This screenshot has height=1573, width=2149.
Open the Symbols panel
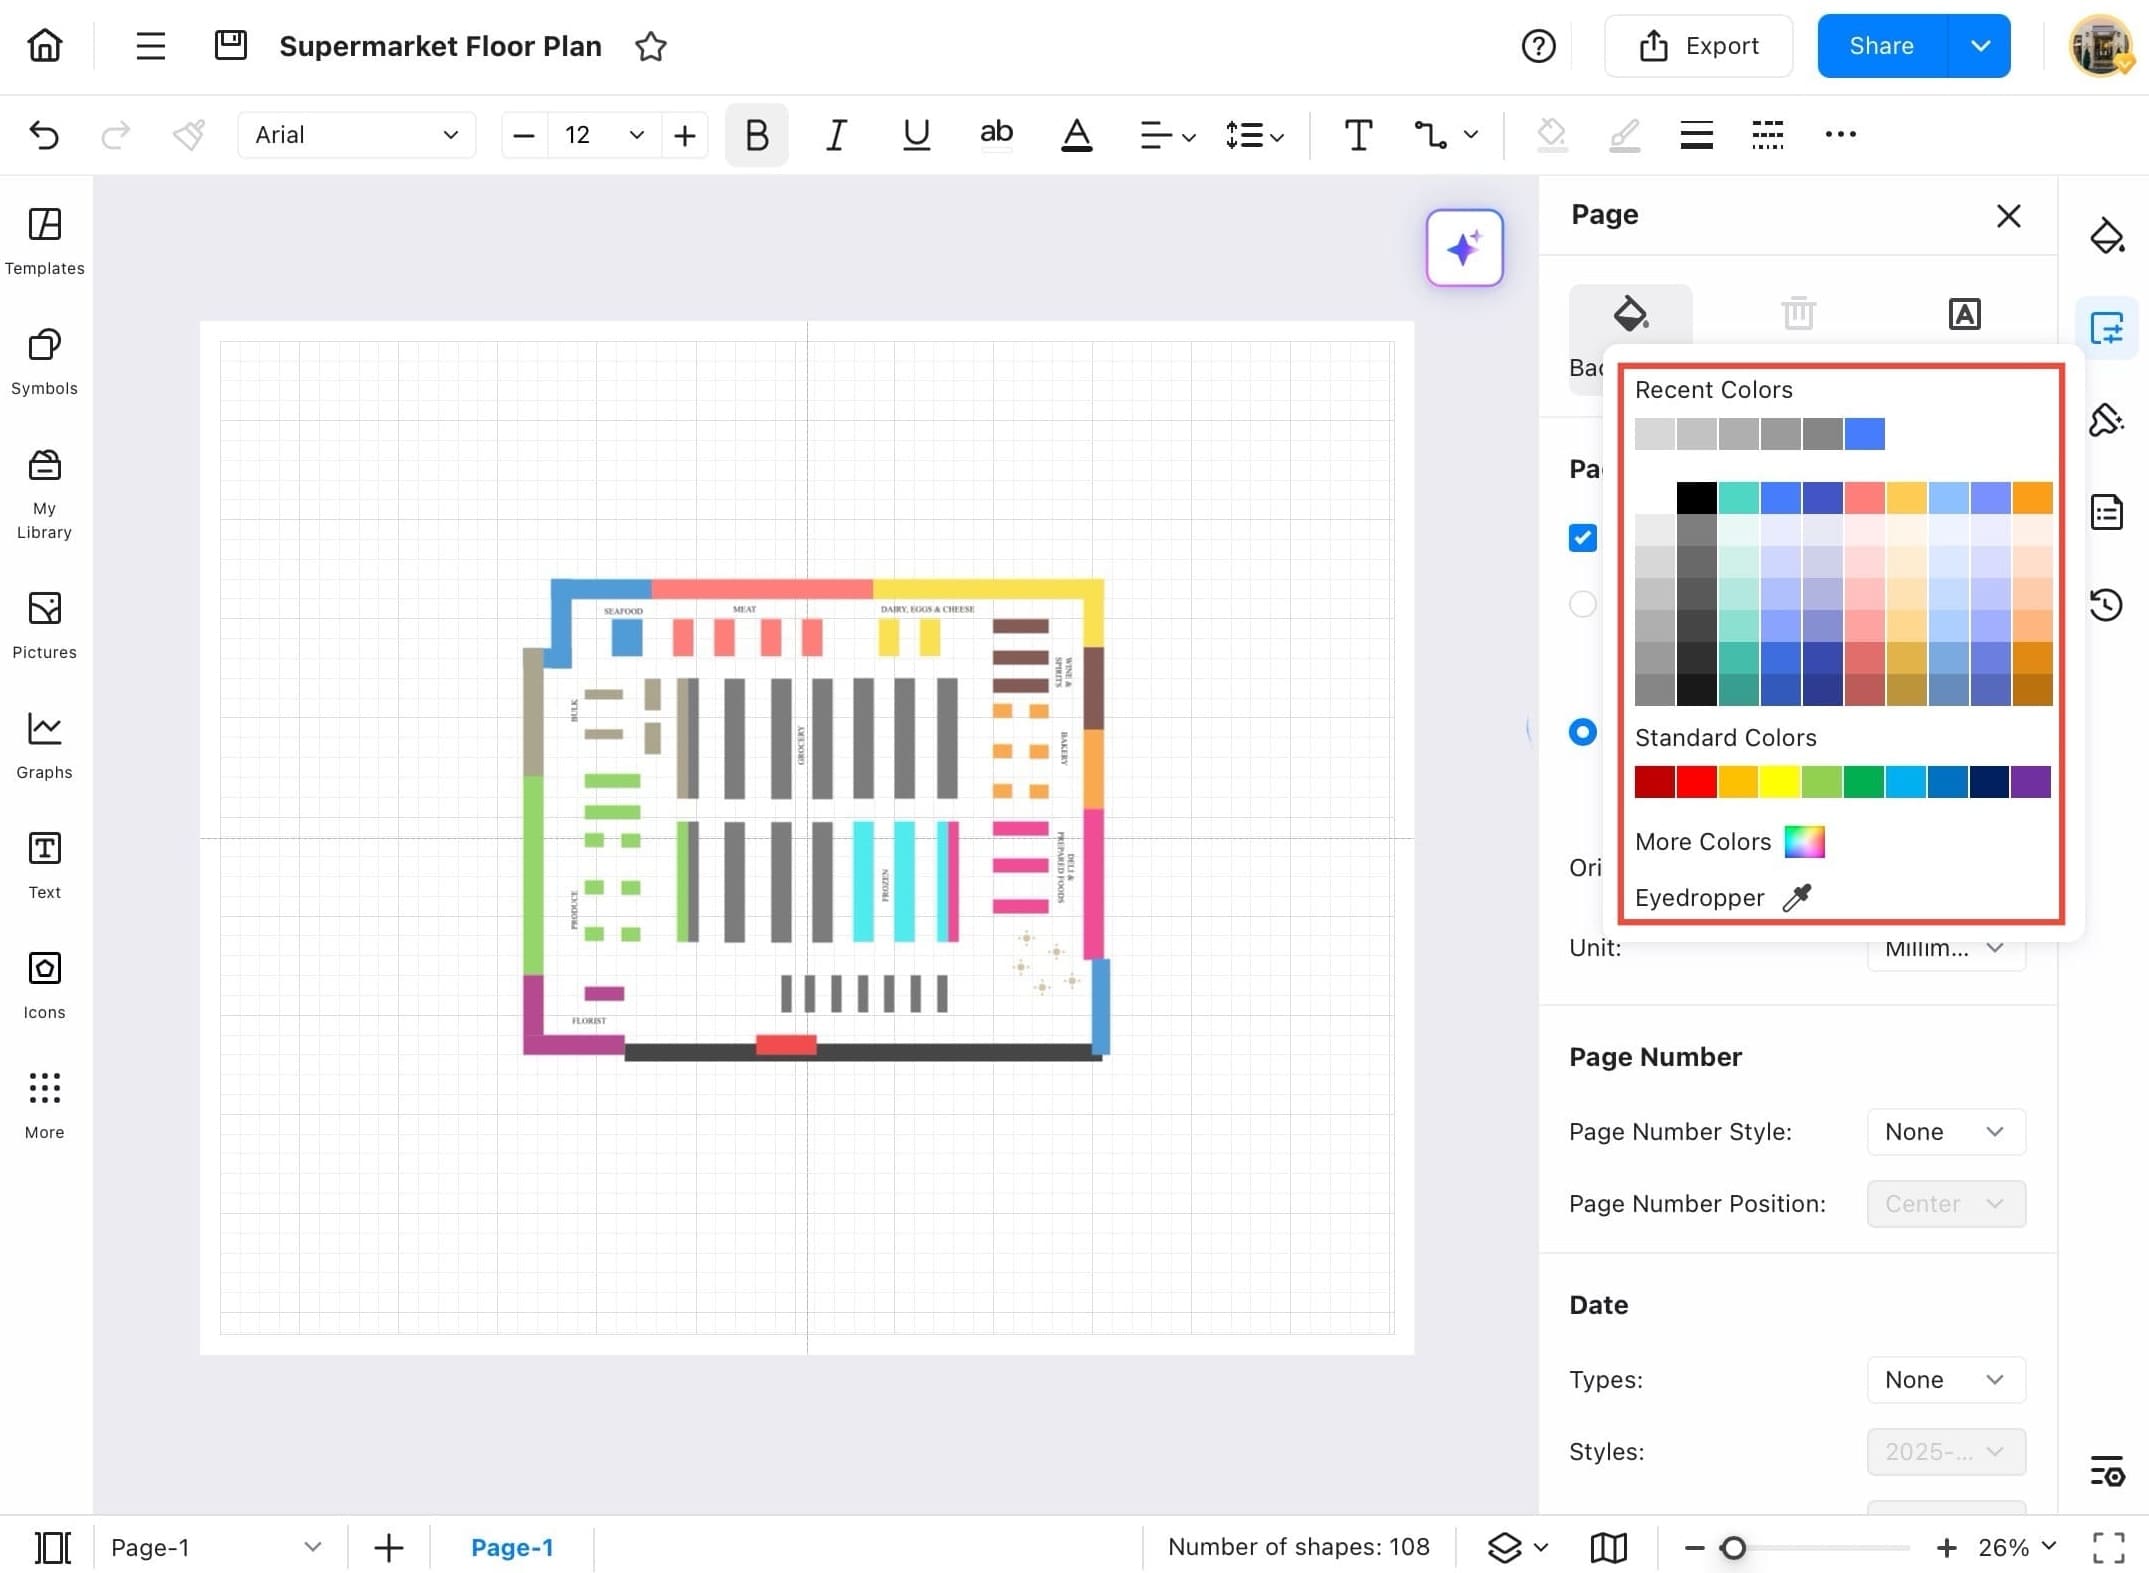point(44,361)
